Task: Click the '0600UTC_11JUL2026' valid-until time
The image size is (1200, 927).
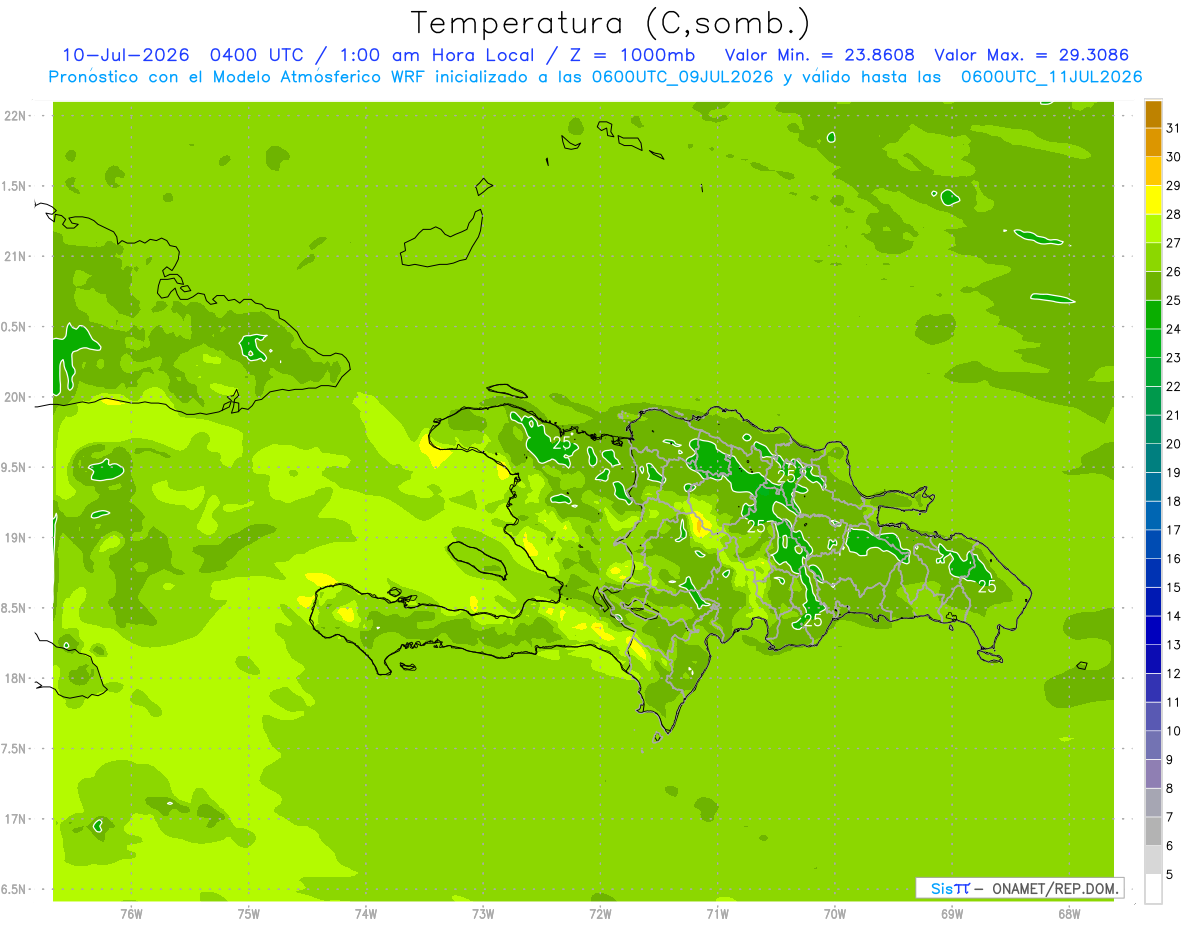Action: pos(1051,77)
